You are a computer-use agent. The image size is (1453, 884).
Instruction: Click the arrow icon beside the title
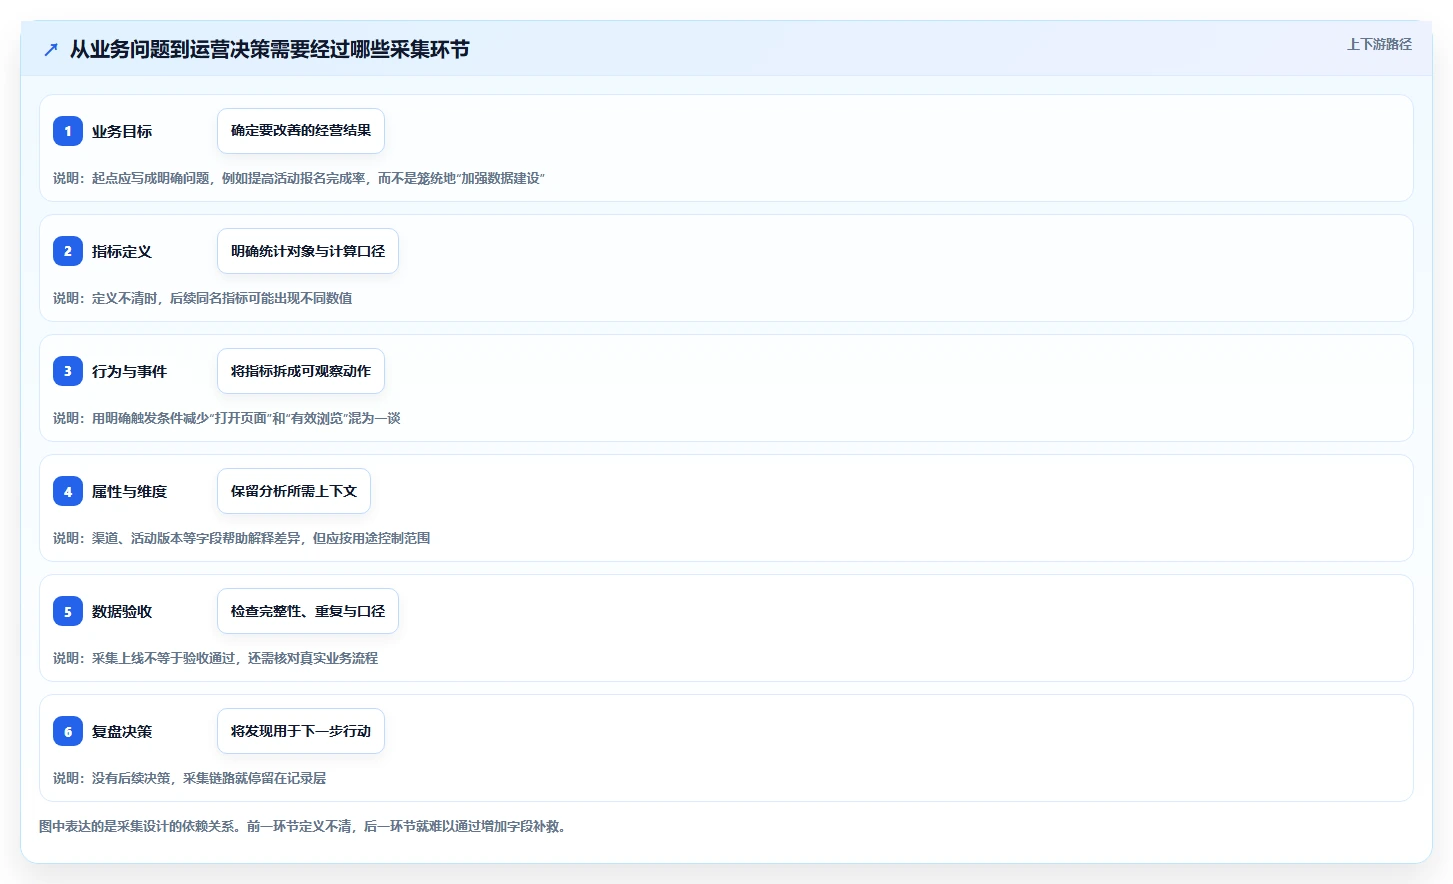click(x=51, y=49)
